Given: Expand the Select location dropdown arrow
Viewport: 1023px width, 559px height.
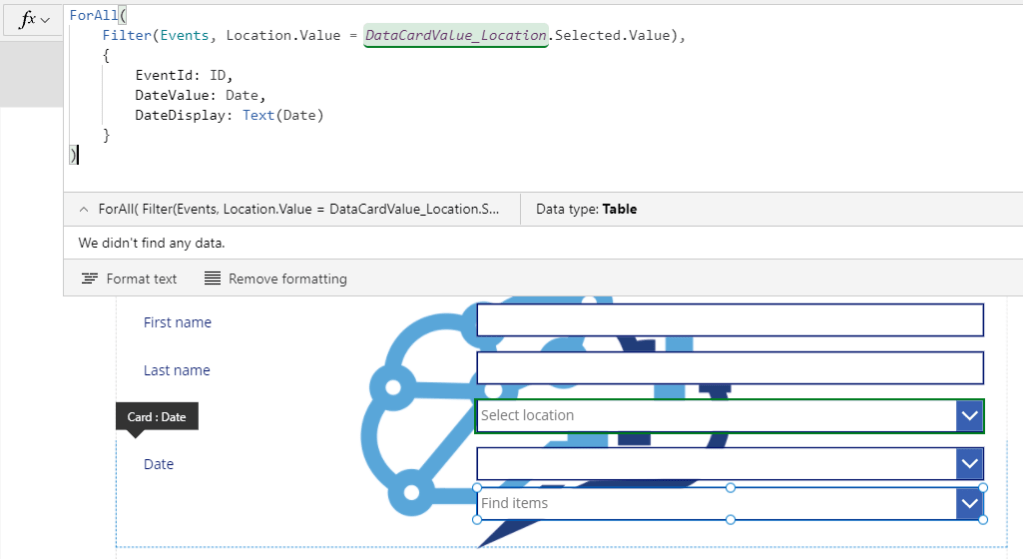Looking at the screenshot, I should pos(969,415).
